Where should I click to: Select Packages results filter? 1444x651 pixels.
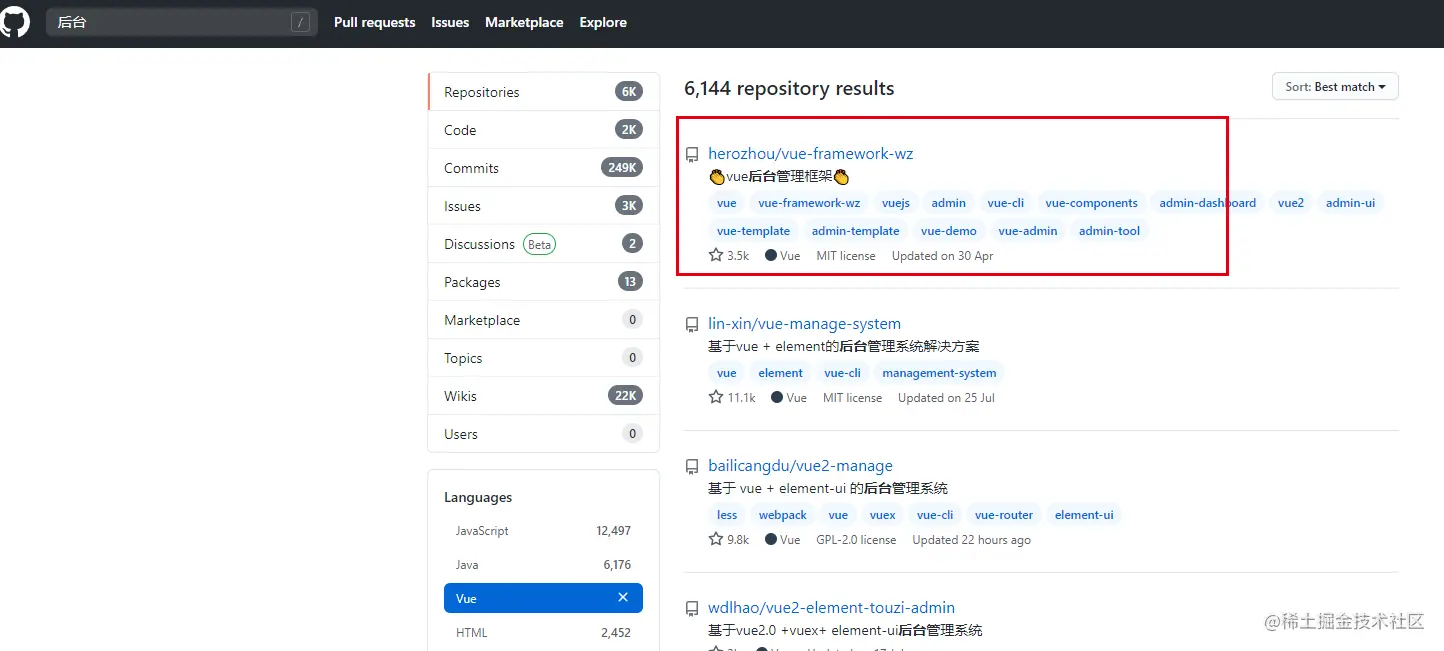tap(543, 282)
